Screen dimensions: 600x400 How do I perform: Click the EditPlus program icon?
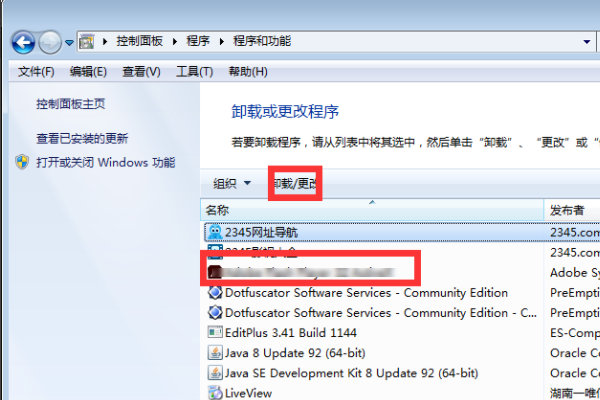pos(215,332)
